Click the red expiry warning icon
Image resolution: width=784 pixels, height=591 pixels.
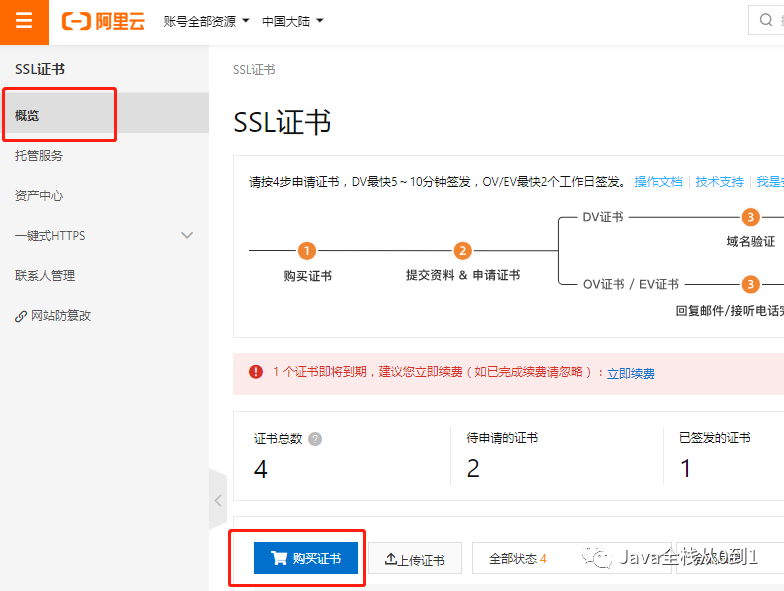256,372
